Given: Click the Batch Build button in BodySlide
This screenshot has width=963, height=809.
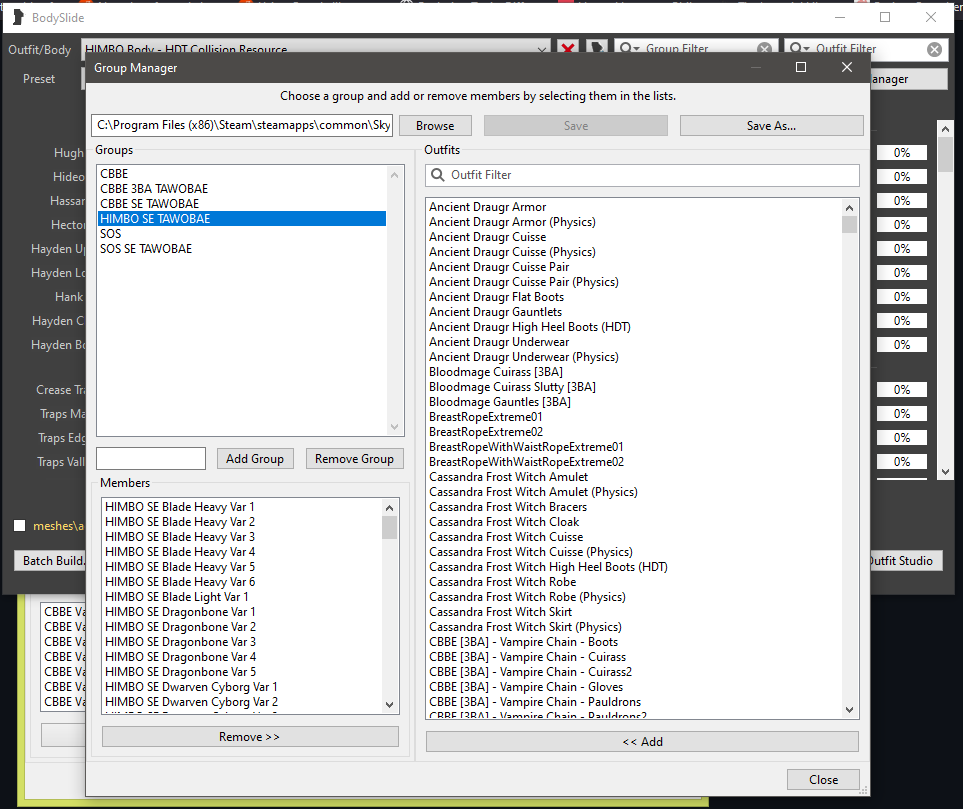Looking at the screenshot, I should pos(50,560).
